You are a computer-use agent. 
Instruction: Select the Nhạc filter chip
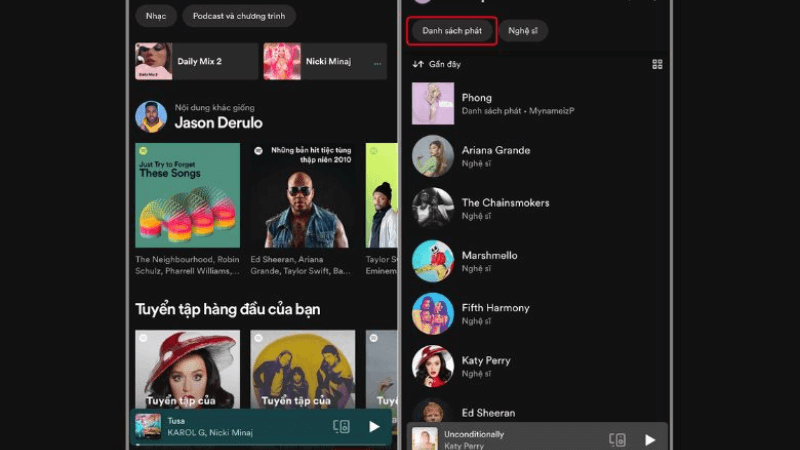point(156,15)
